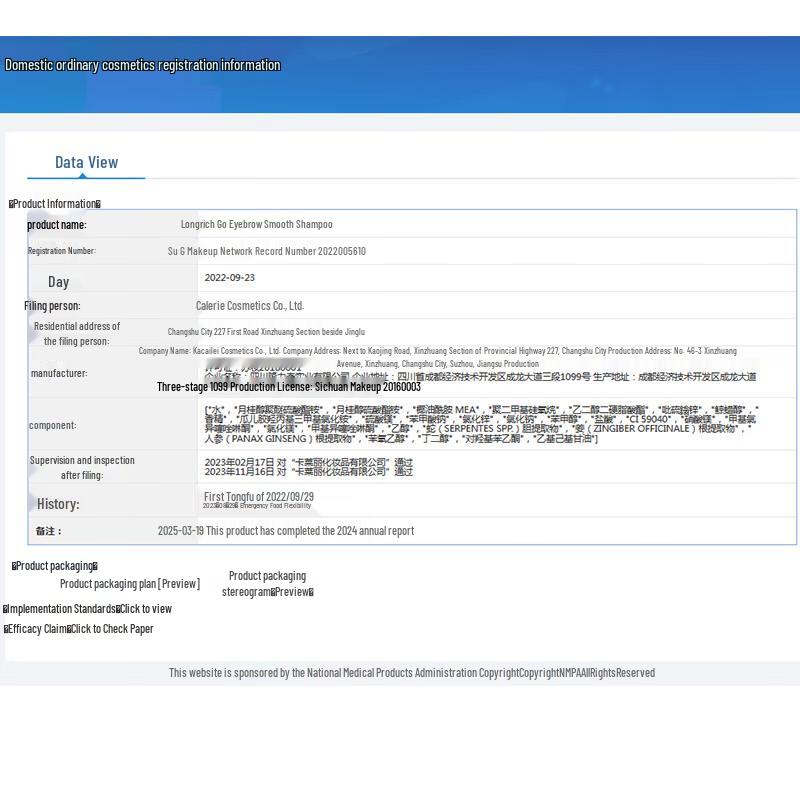The image size is (800, 800).
Task: Select the Calerie Cosmetics Co., Ltd. filing person
Action: point(249,306)
